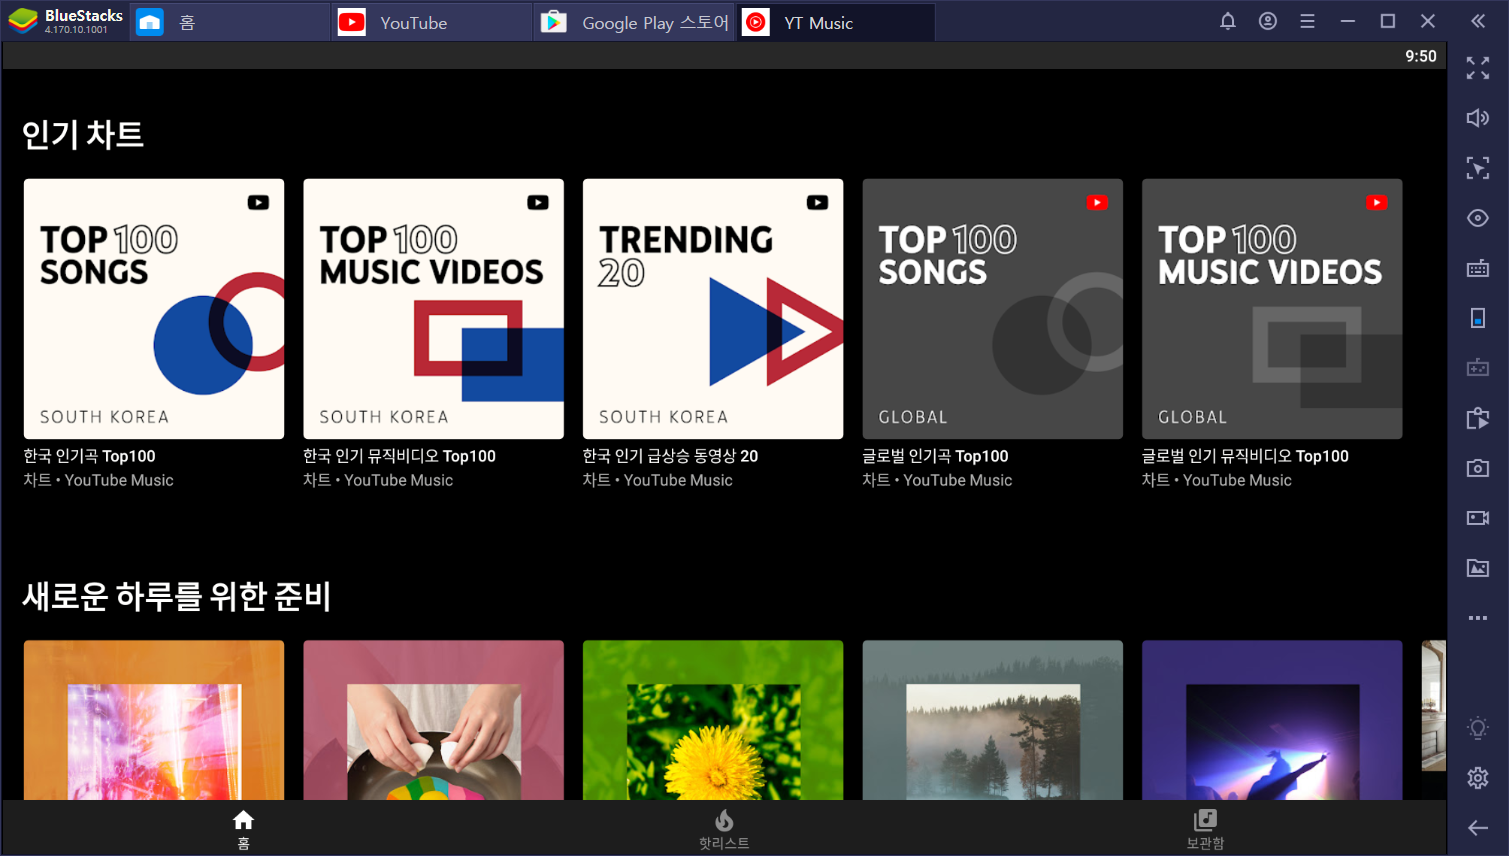Switch to the YouTube tab

coord(431,22)
